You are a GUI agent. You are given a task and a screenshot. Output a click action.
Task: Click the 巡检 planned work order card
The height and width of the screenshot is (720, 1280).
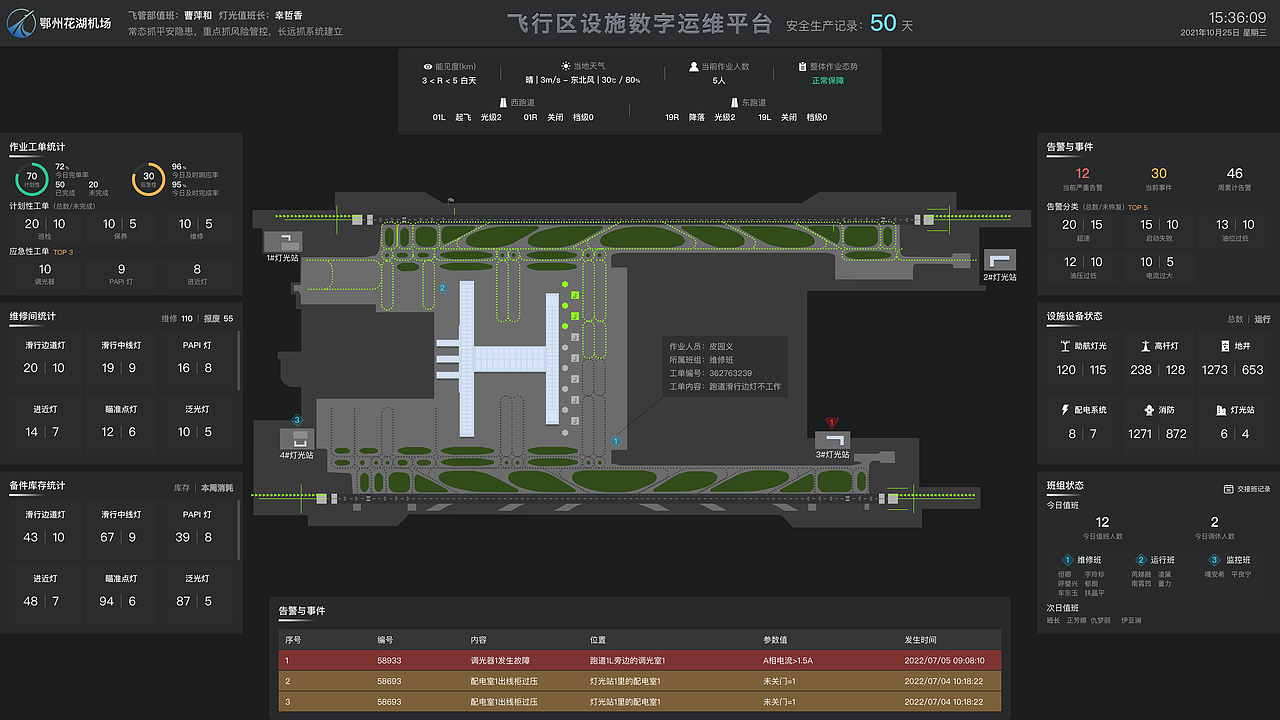(45, 229)
